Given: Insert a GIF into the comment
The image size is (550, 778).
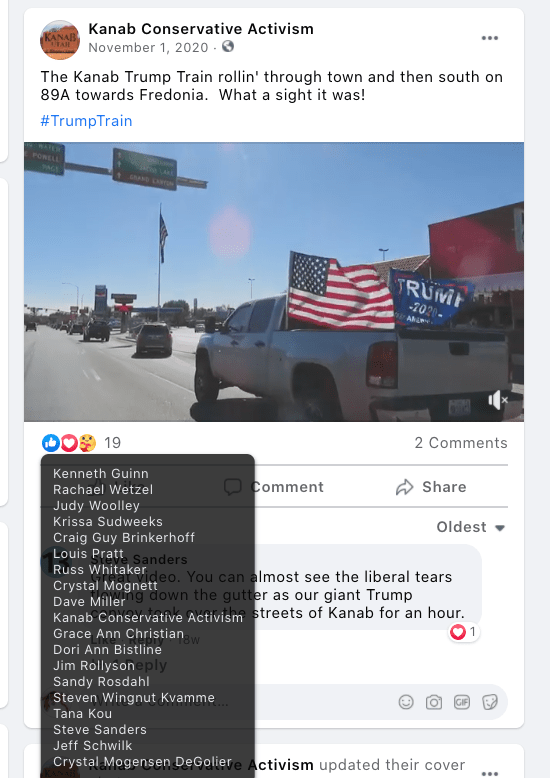Looking at the screenshot, I should click(x=462, y=702).
